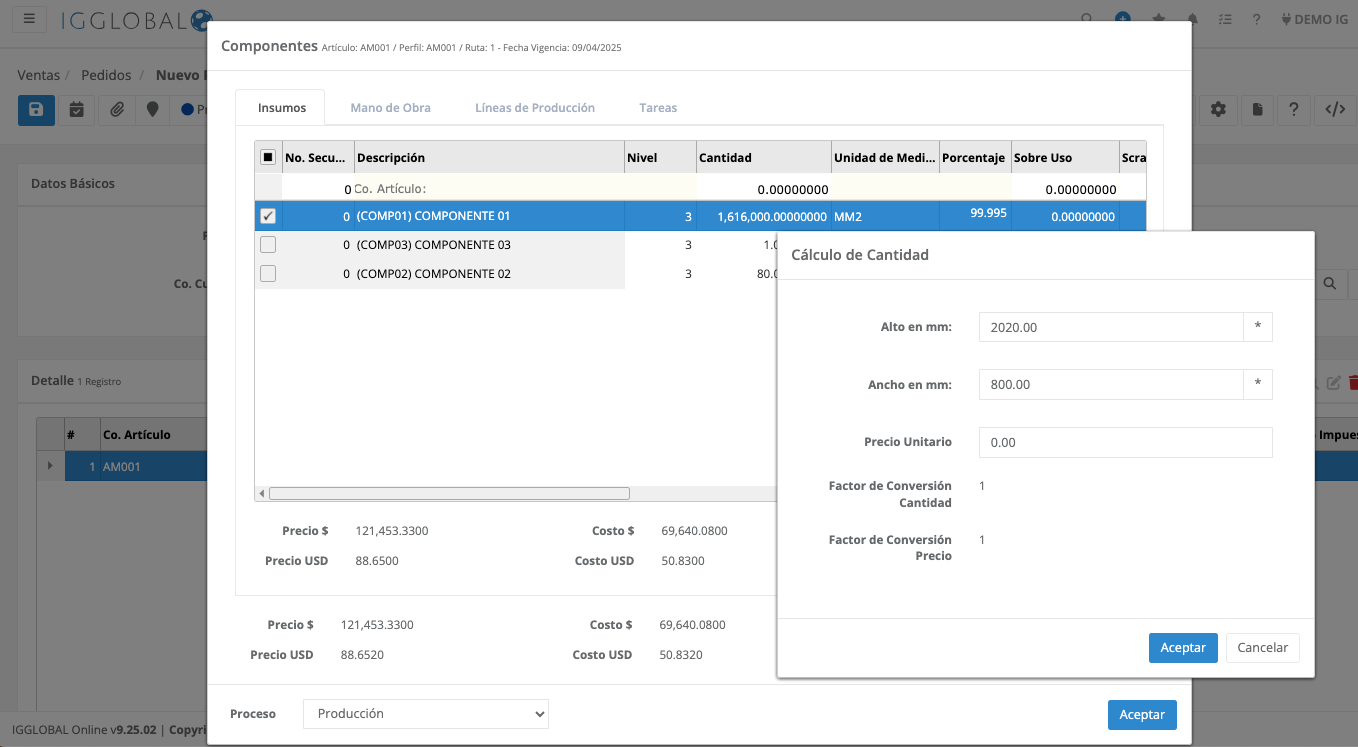Click the paperclip attachments icon
This screenshot has height=747, width=1358.
coord(117,110)
